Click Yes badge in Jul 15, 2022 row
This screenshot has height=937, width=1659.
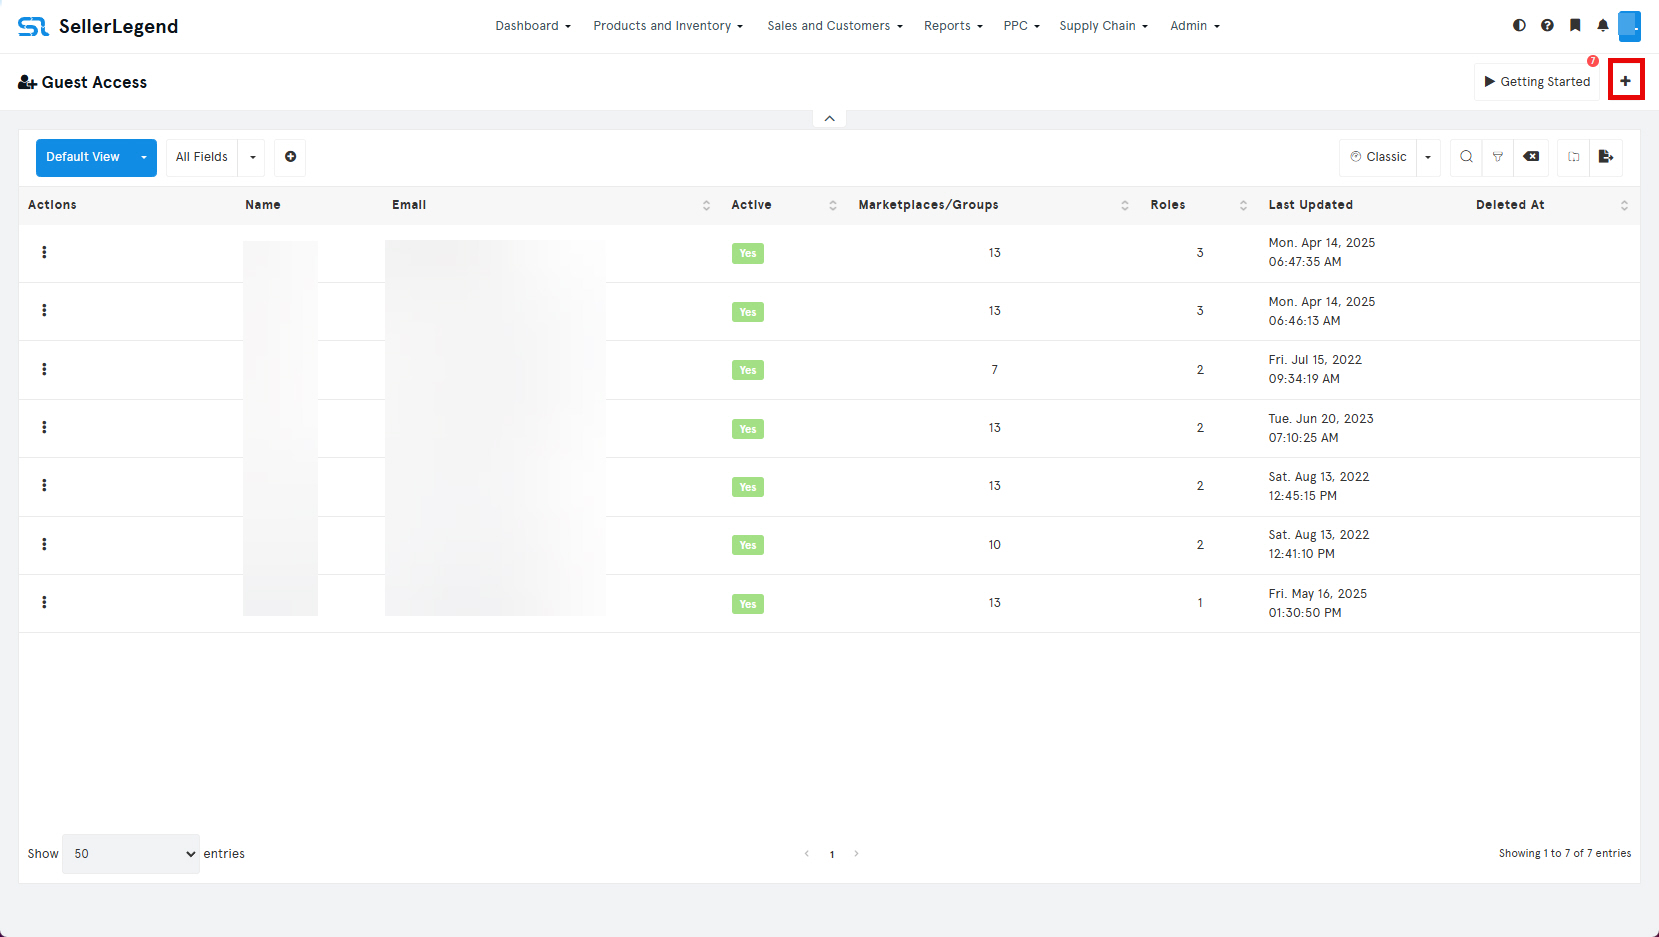[x=748, y=370]
